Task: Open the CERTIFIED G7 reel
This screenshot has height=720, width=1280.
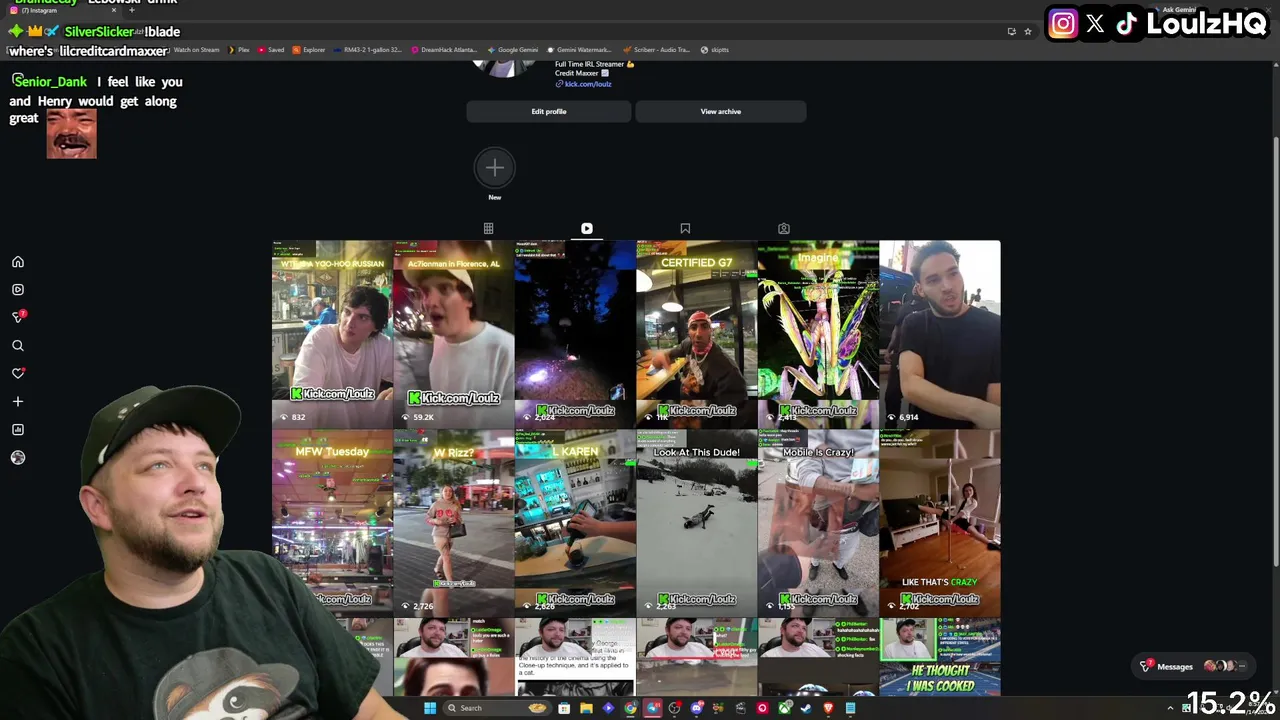Action: [697, 333]
